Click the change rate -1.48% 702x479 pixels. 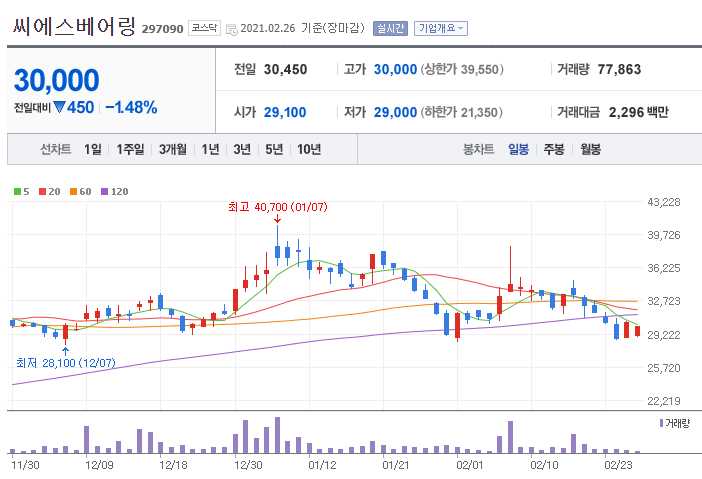click(131, 107)
